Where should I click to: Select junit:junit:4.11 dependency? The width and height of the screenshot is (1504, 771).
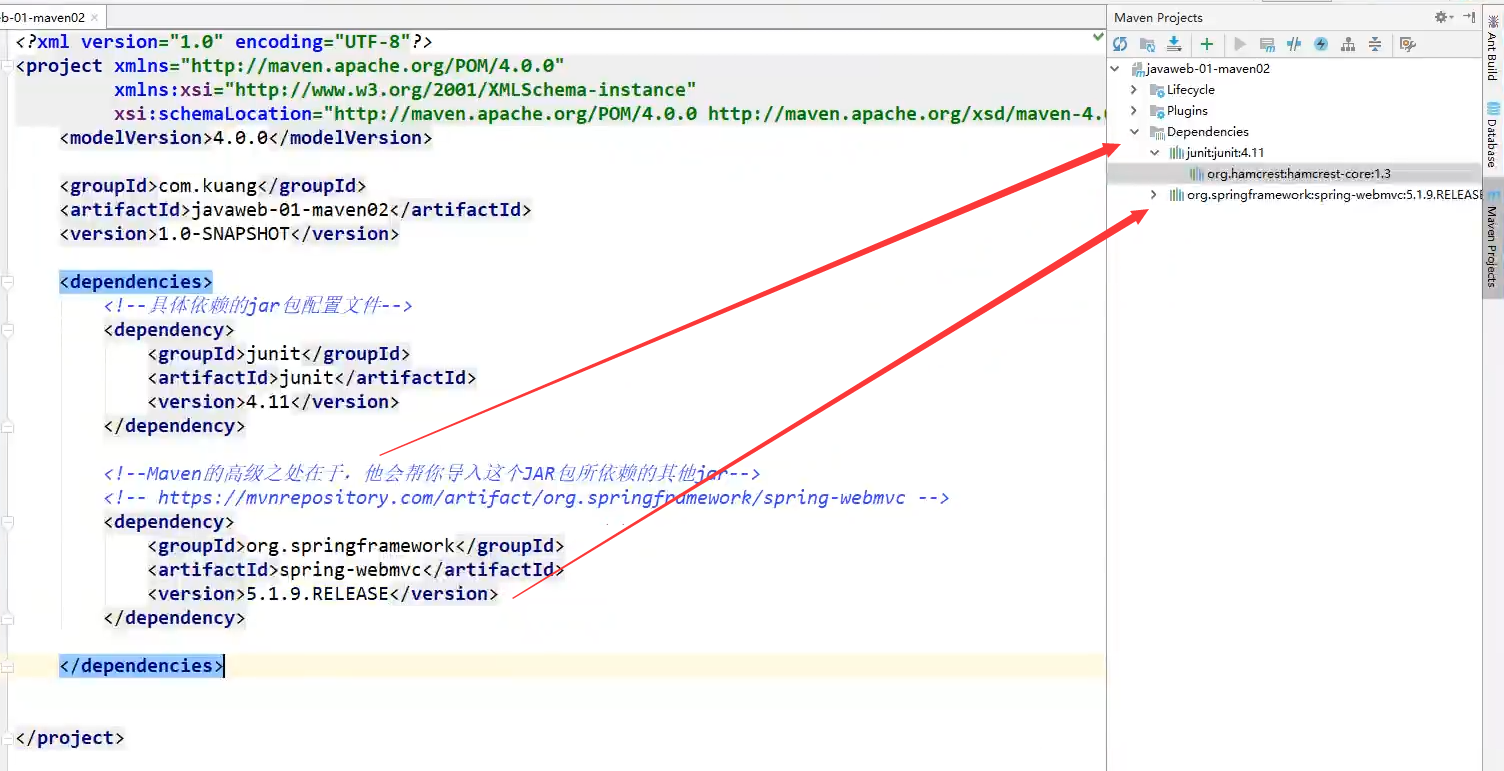[x=1225, y=153]
